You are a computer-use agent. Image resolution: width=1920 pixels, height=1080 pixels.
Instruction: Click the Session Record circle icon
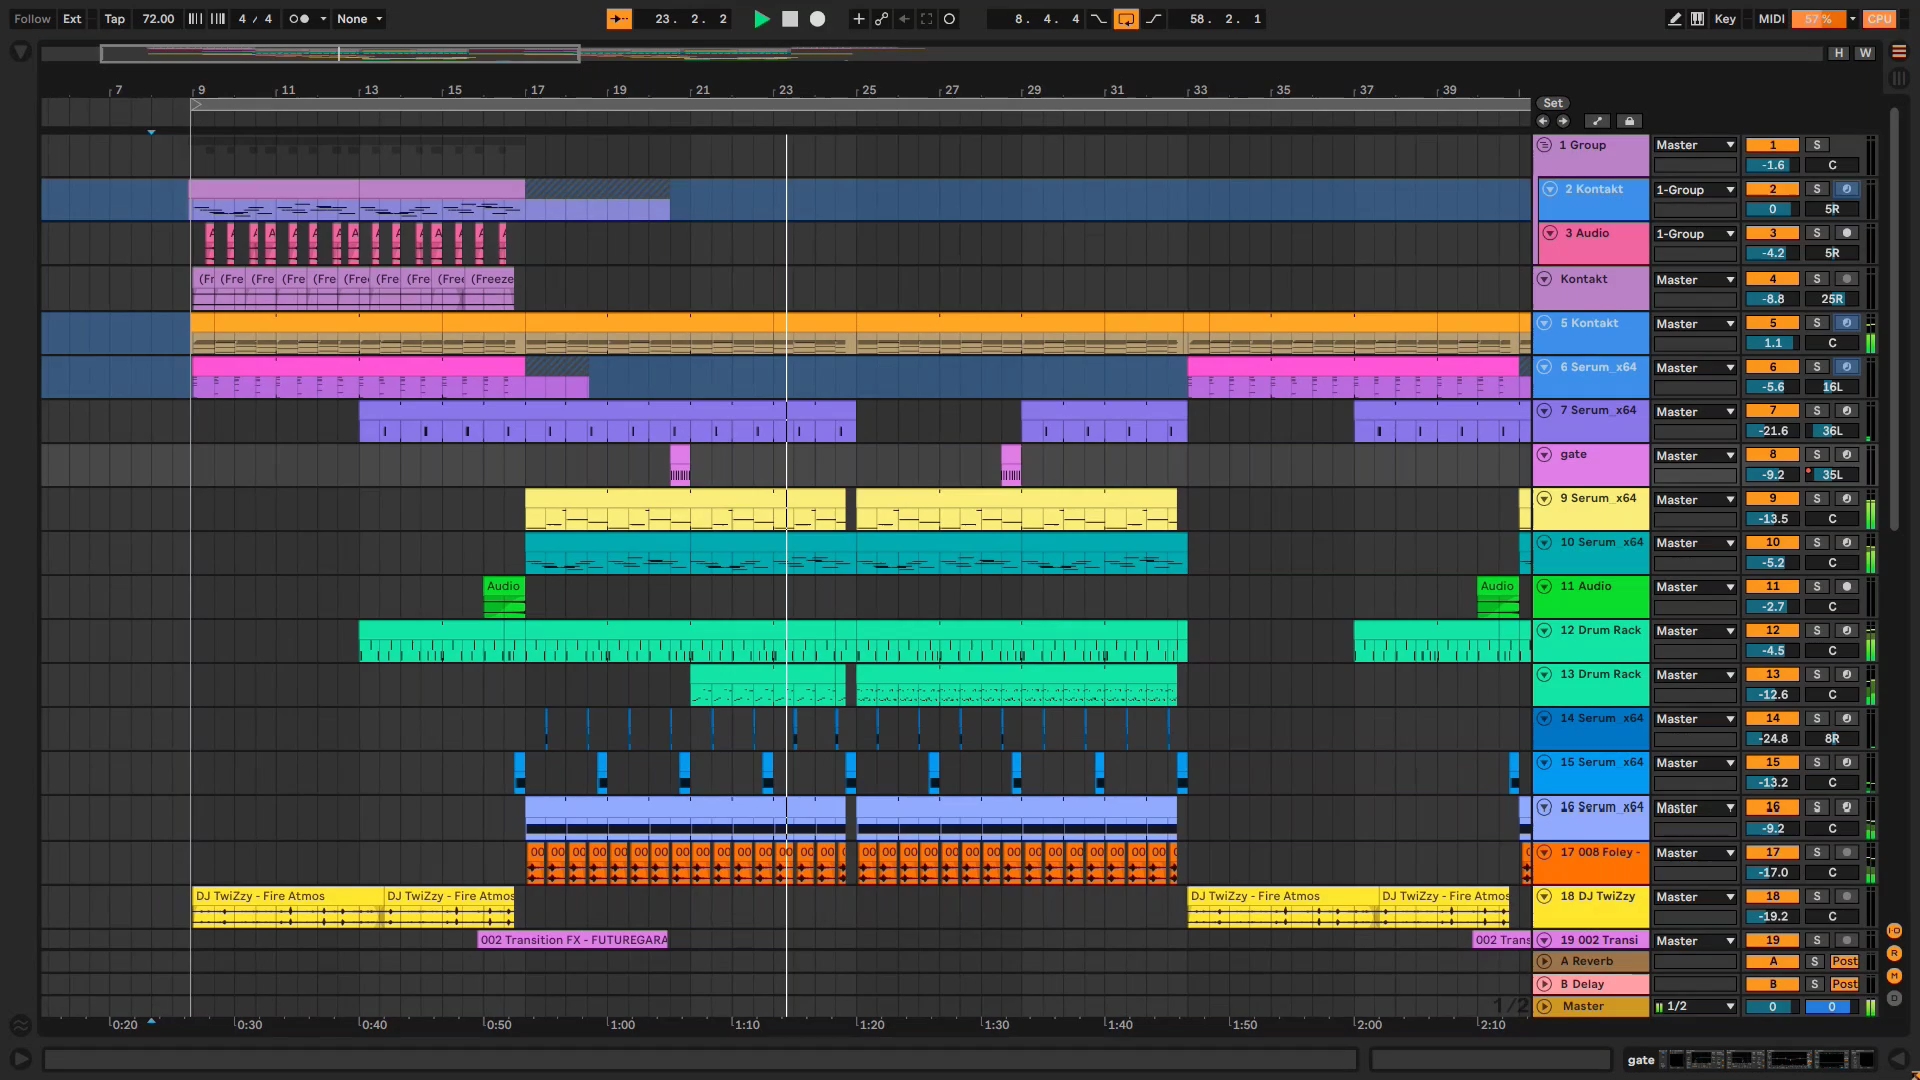(x=950, y=19)
